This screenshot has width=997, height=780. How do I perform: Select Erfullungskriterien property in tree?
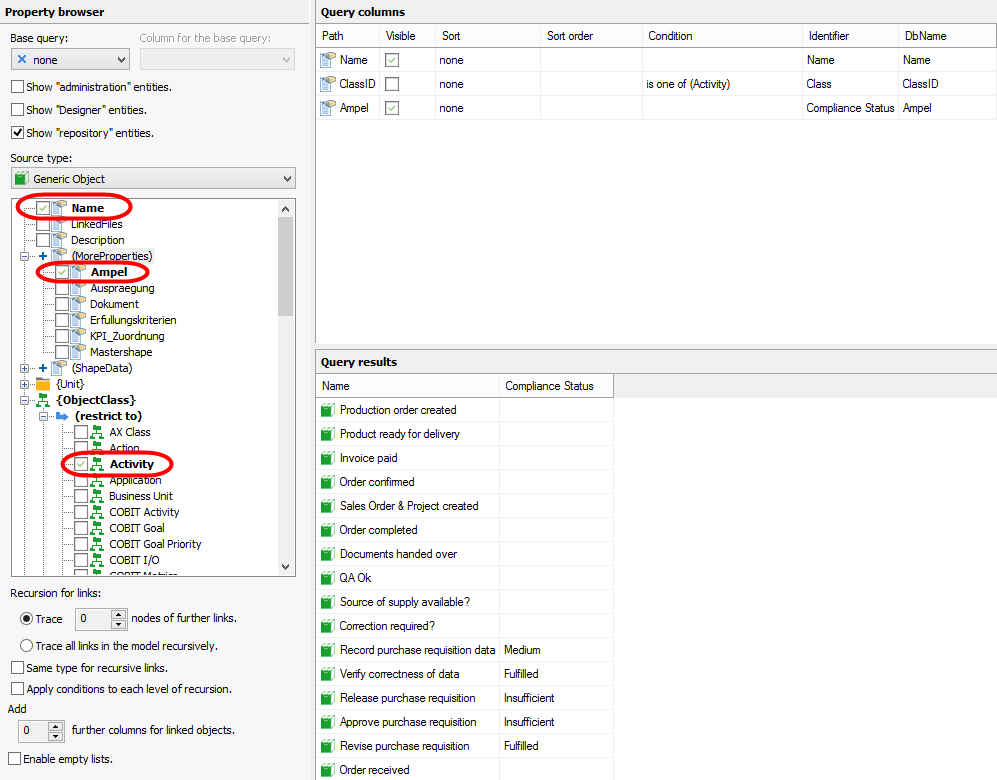click(133, 320)
